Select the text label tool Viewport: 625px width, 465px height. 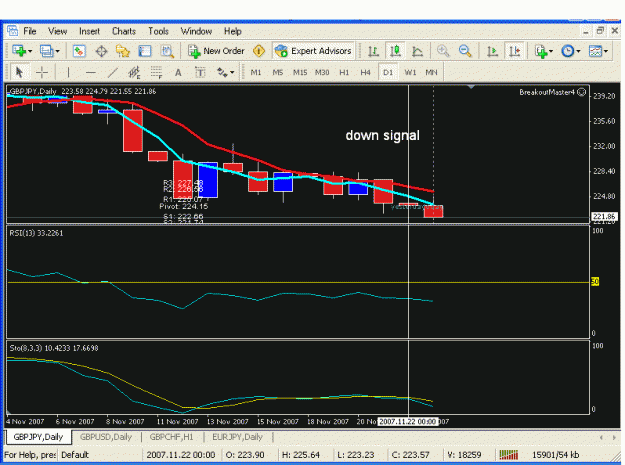(x=200, y=72)
